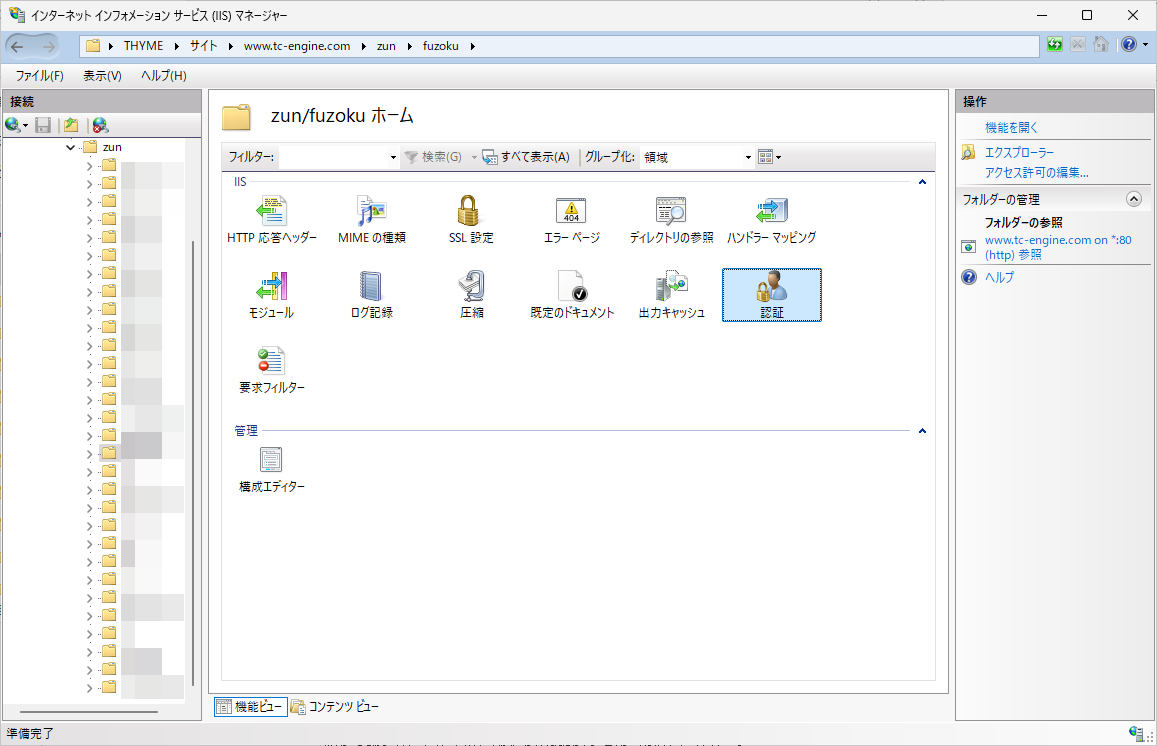Switch to コンテンツ ビュー tab

coord(334,707)
